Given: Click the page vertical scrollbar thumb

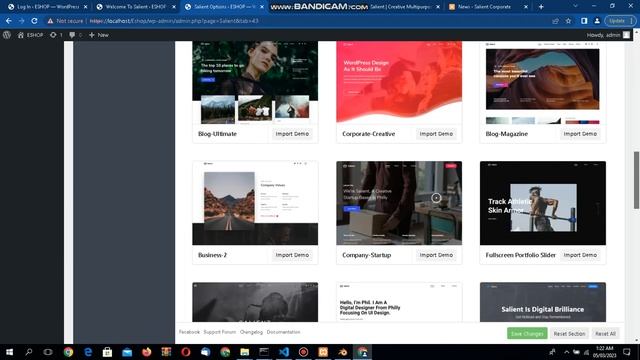Looking at the screenshot, I should point(636,180).
